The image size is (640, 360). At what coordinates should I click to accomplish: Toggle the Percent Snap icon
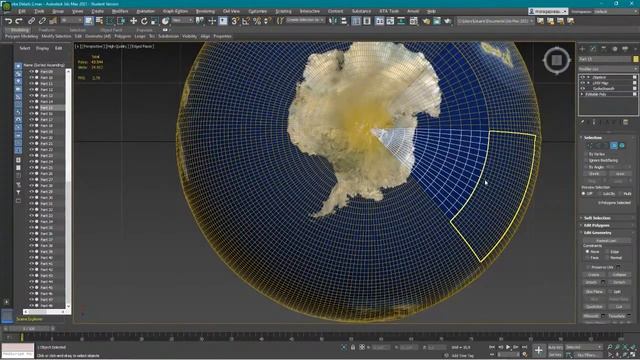pos(257,21)
